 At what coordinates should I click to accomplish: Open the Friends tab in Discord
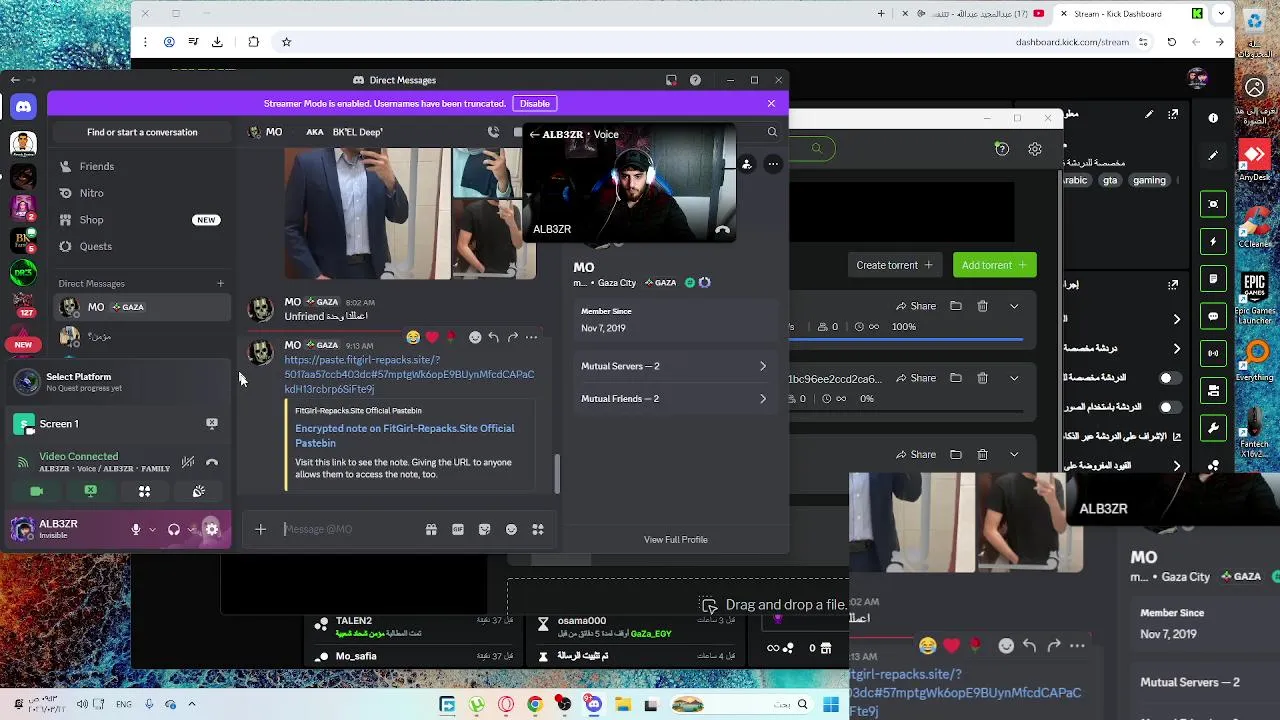pyautogui.click(x=142, y=166)
